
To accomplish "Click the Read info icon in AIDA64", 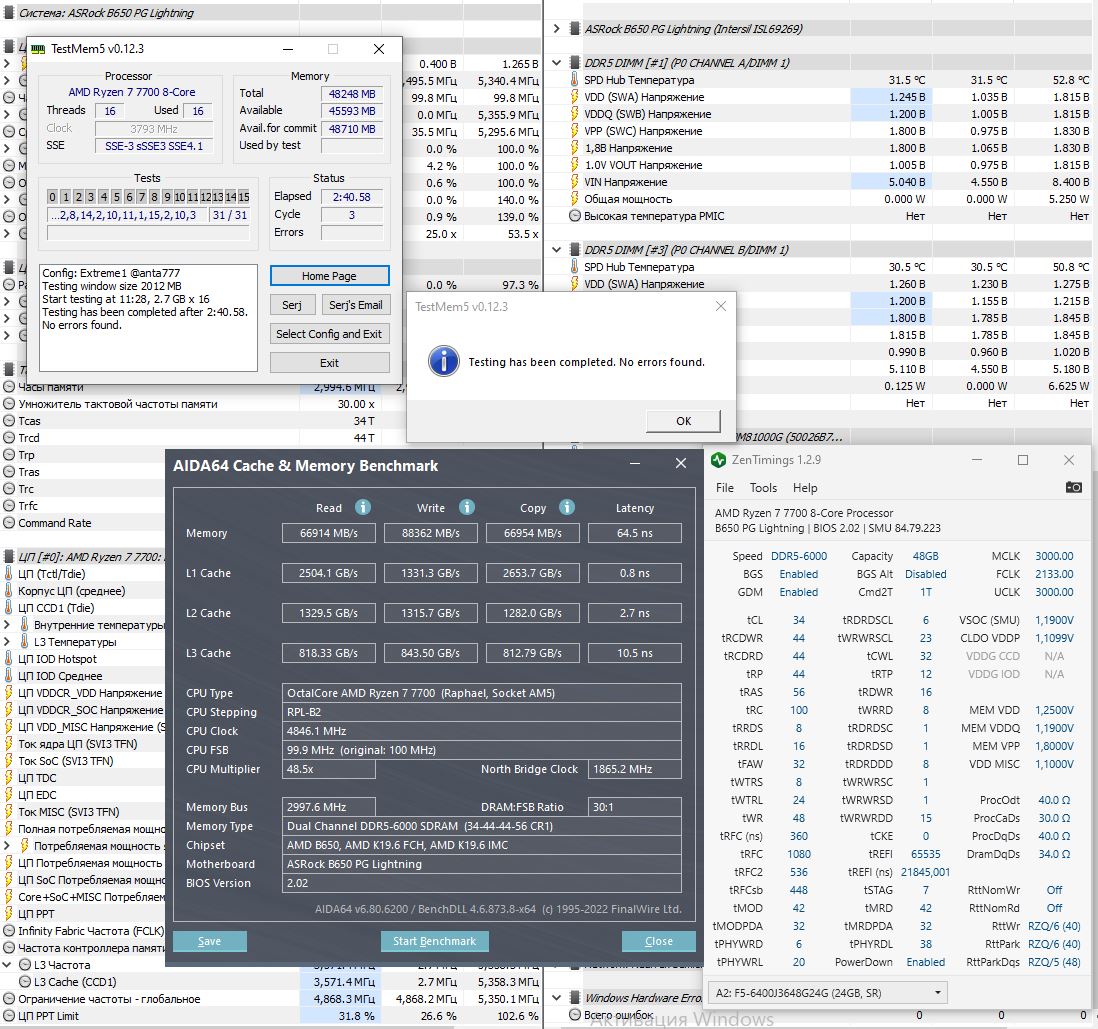I will pos(363,507).
